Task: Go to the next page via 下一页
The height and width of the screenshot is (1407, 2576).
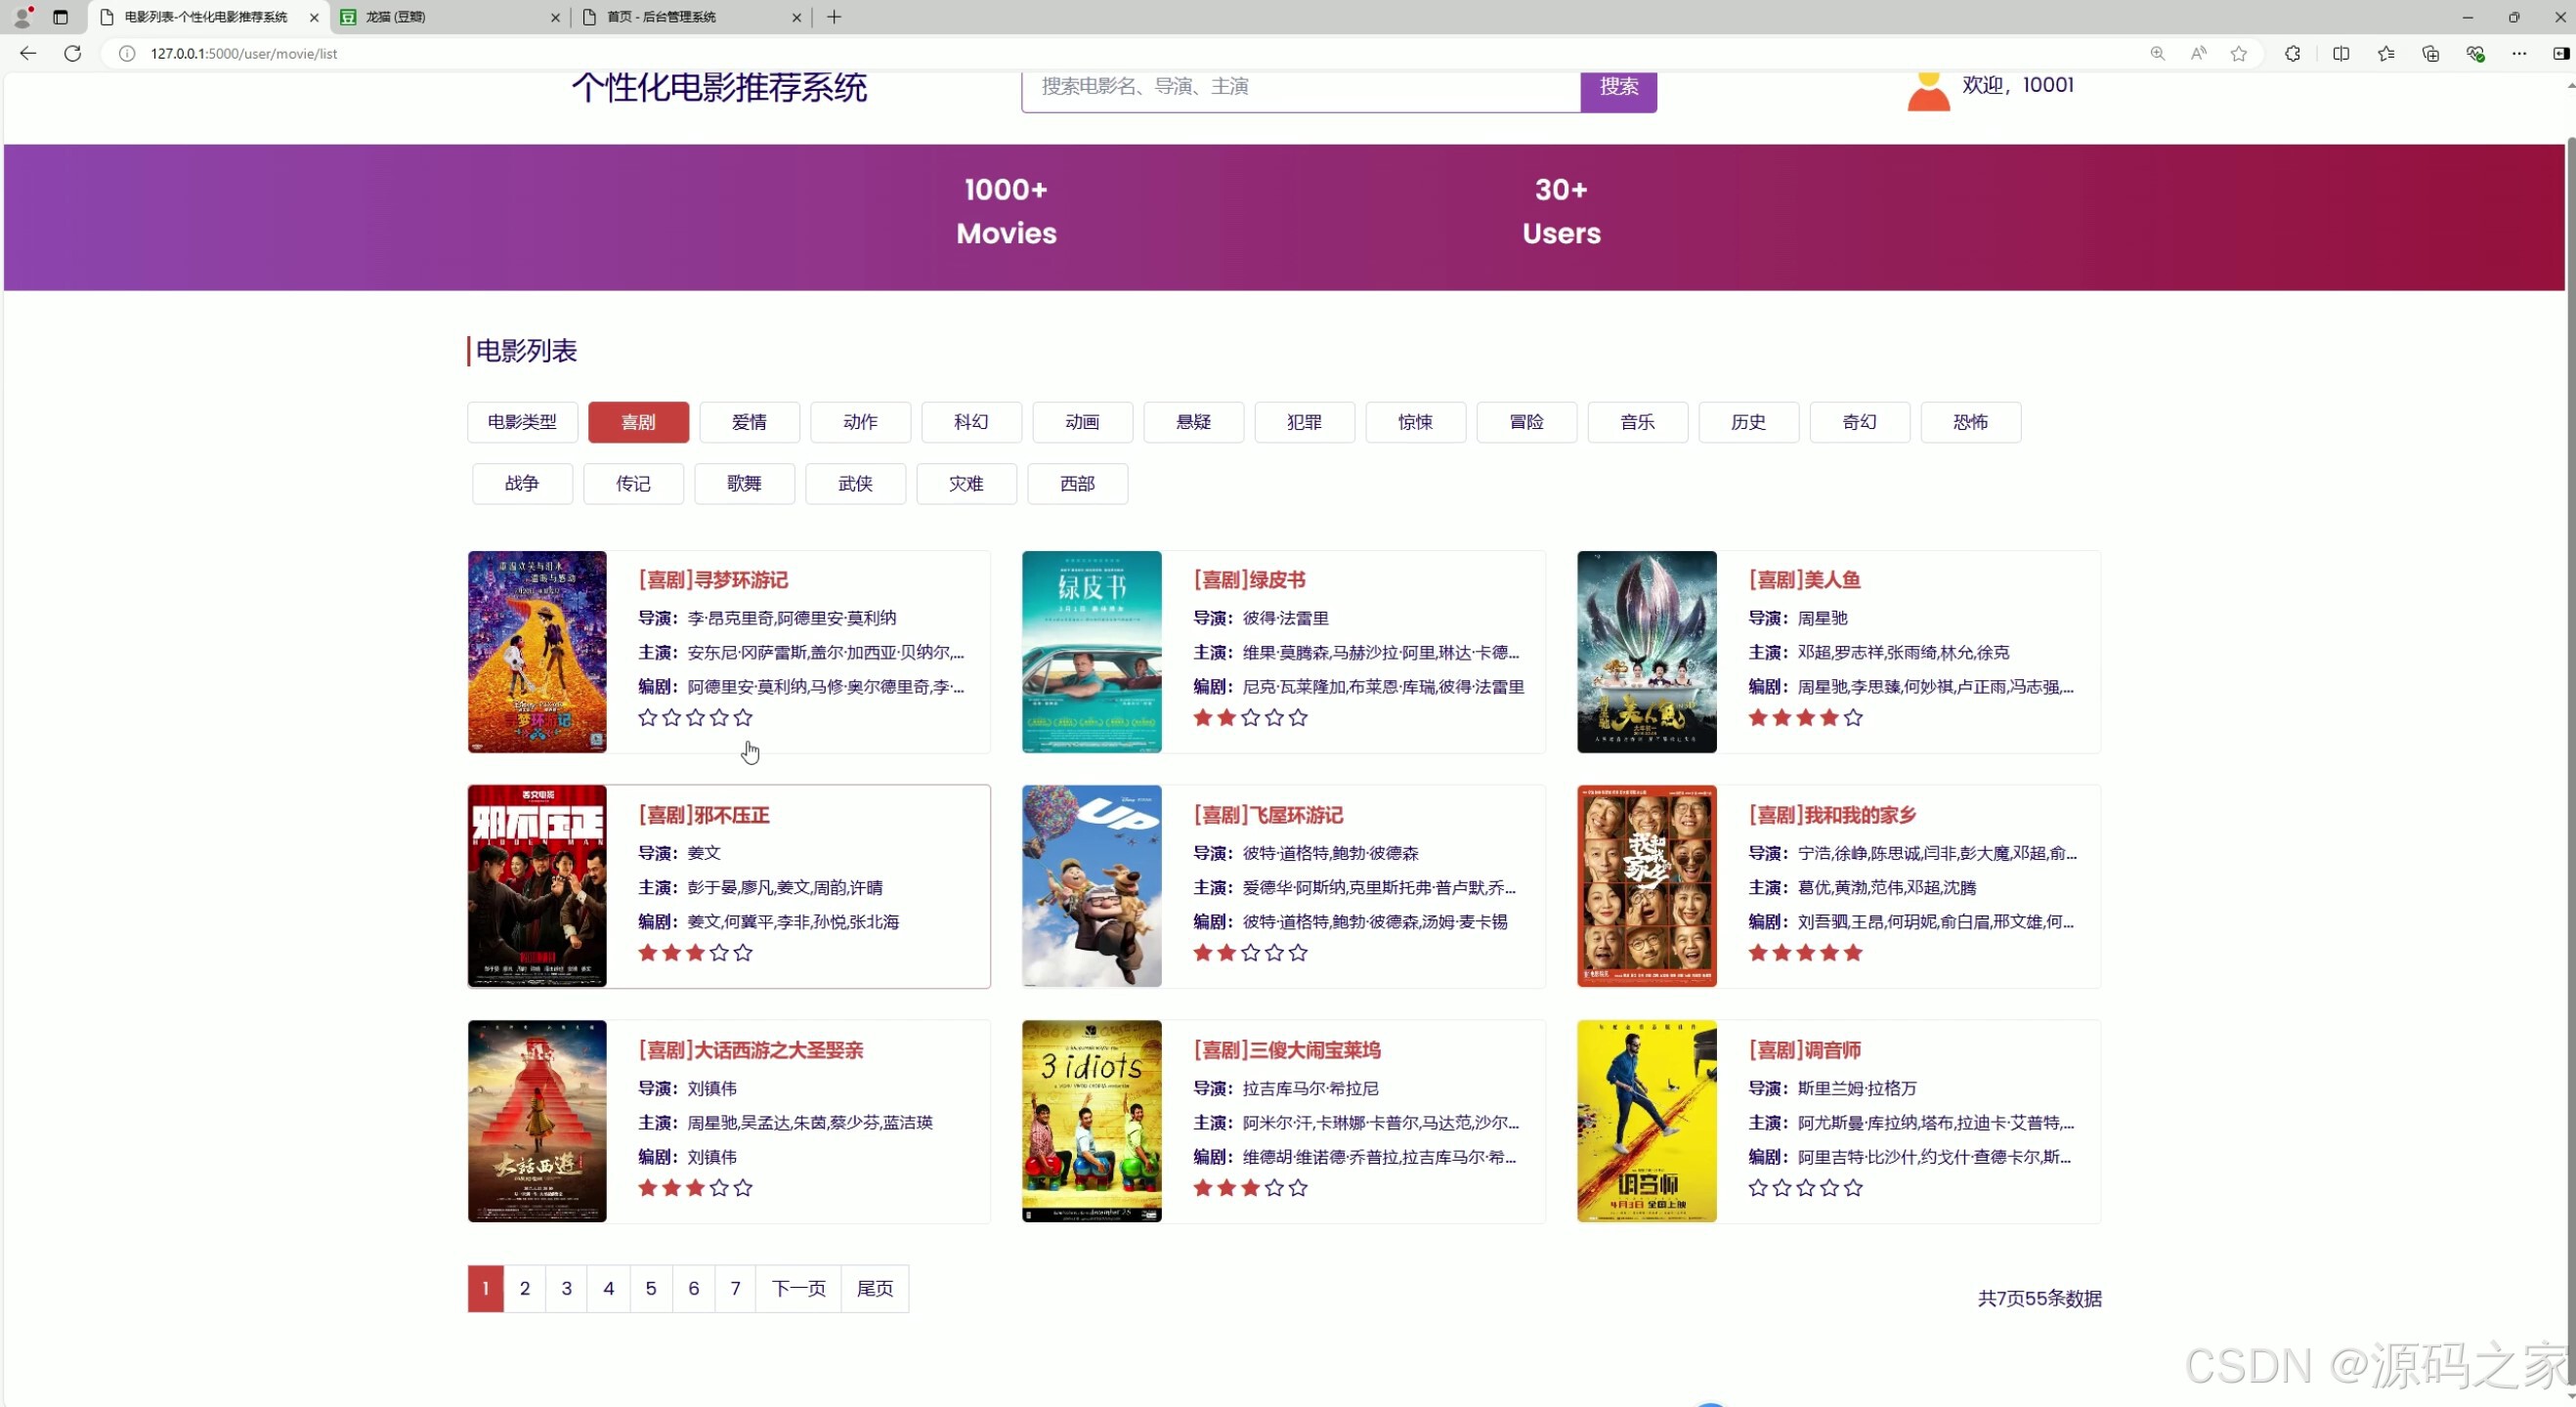Action: click(797, 1289)
